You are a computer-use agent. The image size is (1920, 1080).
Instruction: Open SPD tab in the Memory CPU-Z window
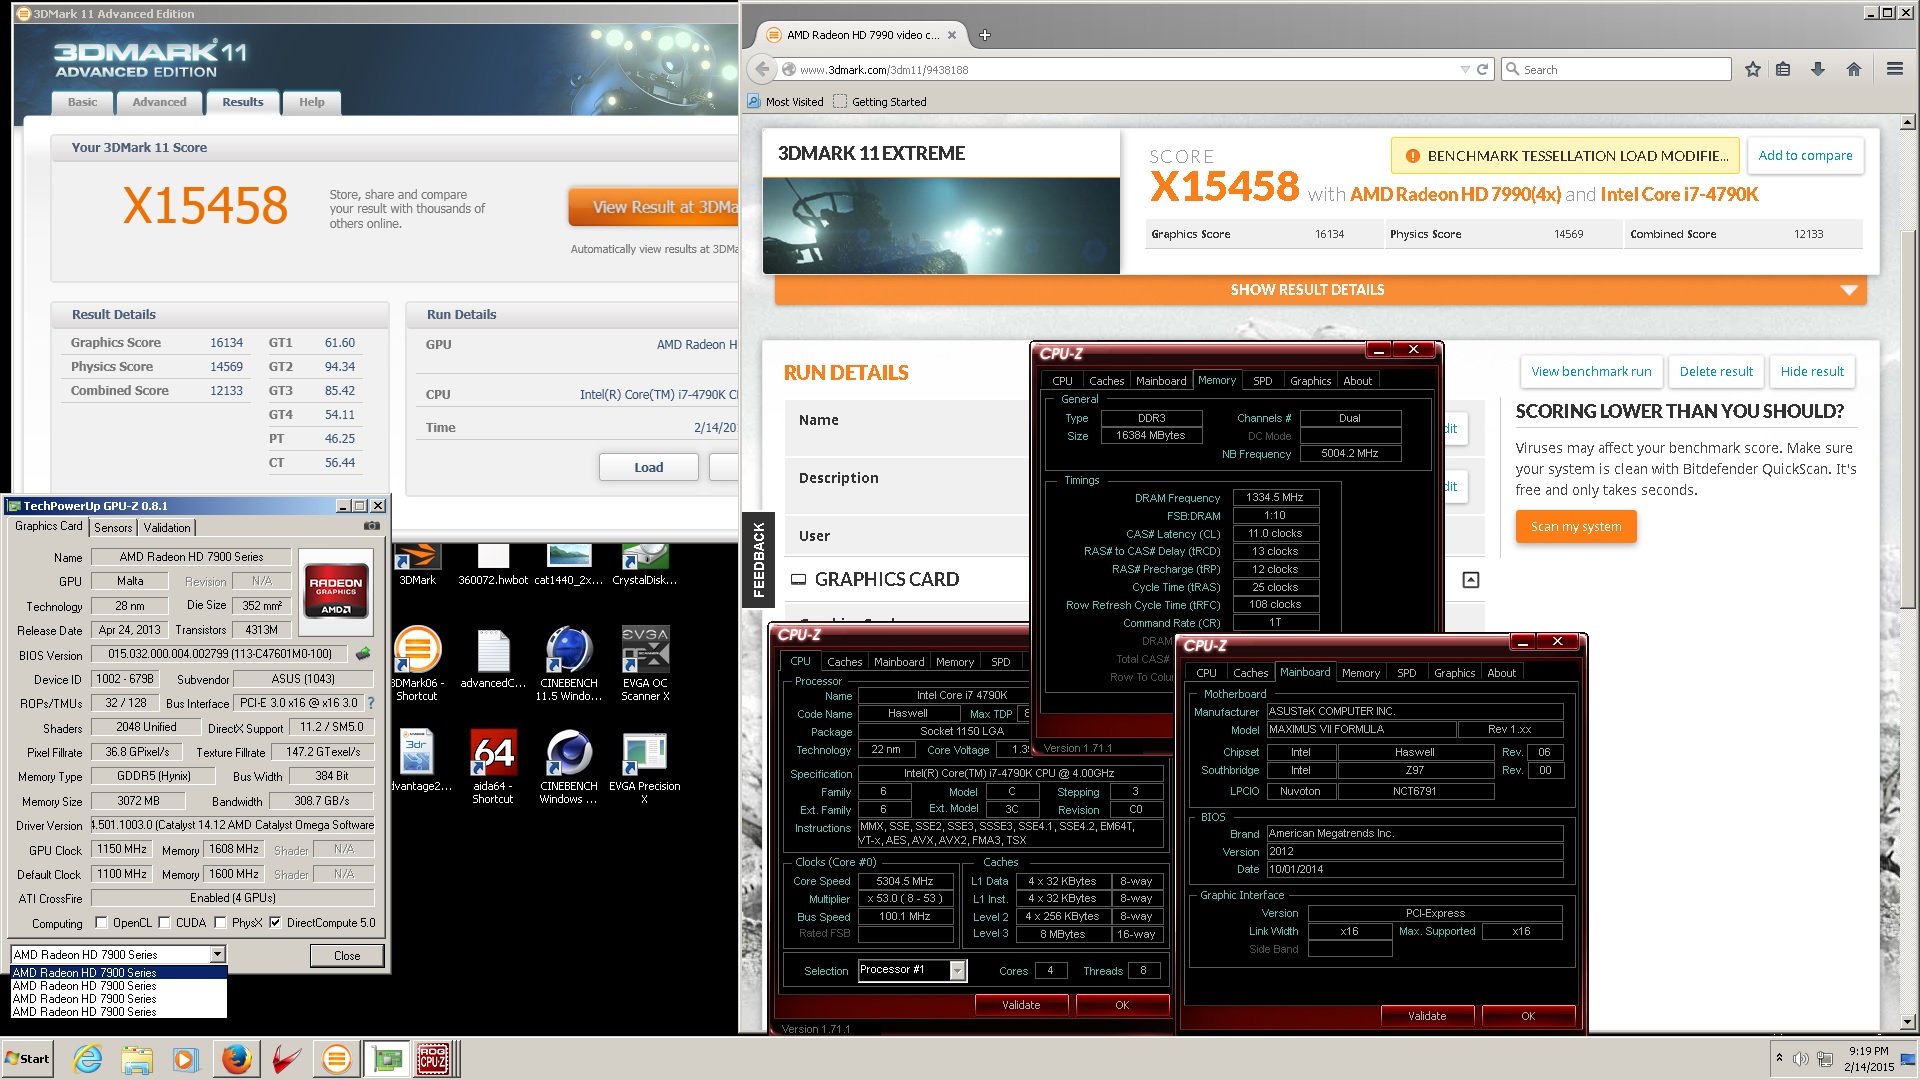pos(1262,381)
